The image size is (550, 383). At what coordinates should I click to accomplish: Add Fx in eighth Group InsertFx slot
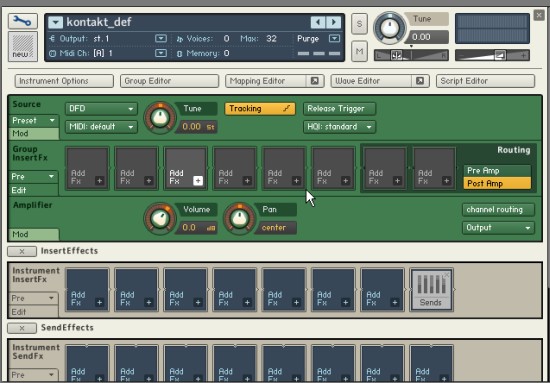coord(434,169)
